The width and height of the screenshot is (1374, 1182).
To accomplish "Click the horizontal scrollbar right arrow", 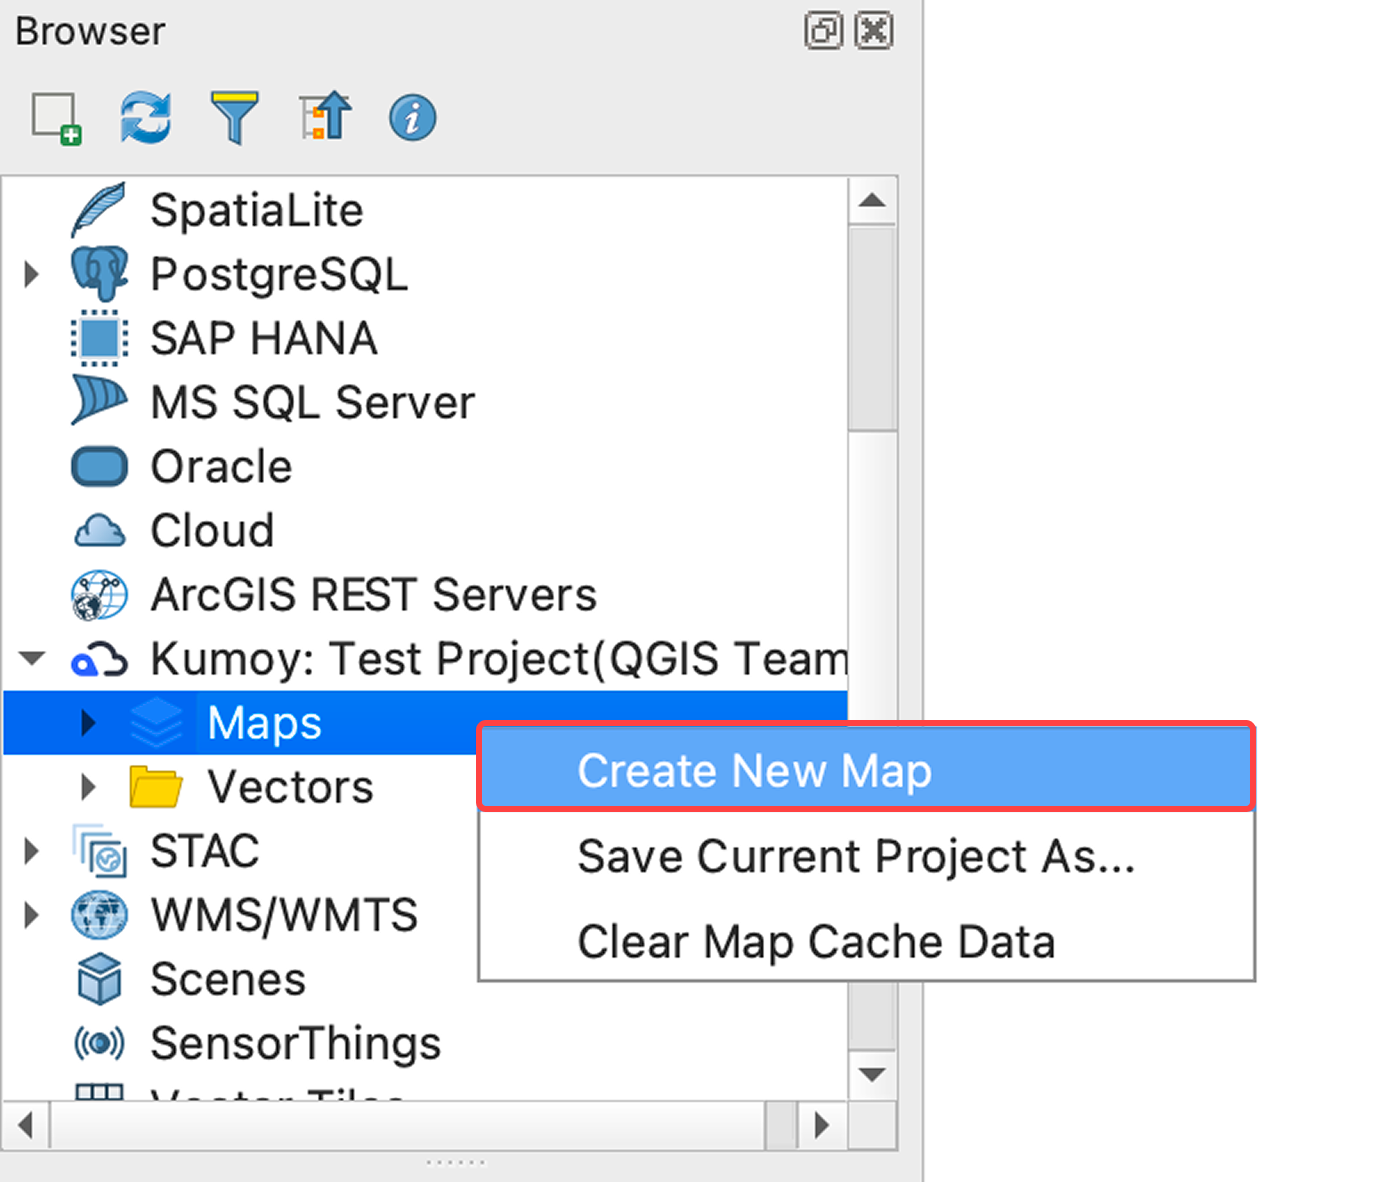I will [x=822, y=1125].
